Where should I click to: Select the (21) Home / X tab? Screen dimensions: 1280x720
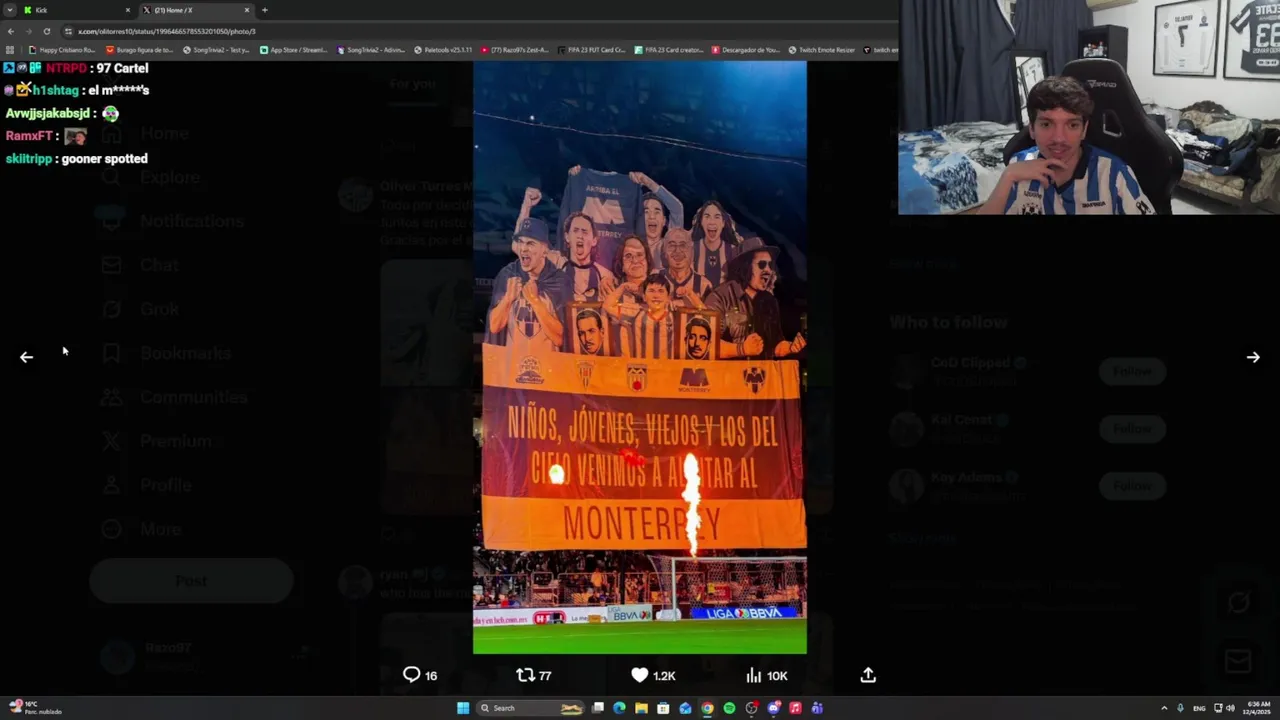tap(196, 10)
